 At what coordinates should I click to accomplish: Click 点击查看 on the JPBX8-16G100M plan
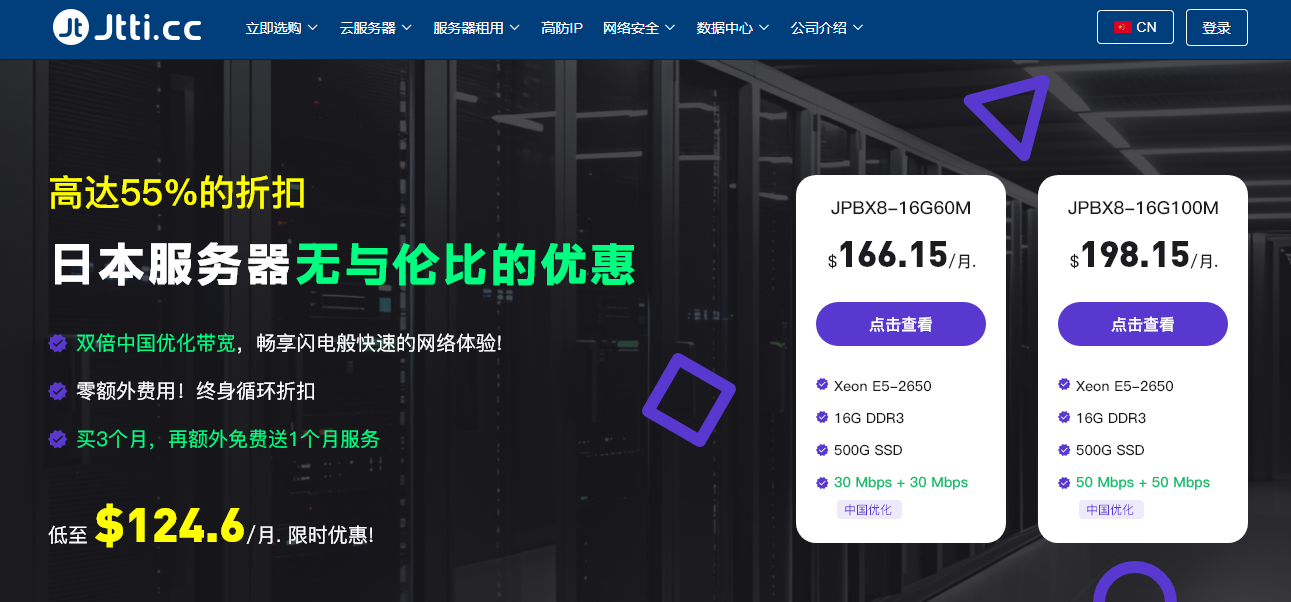[x=1143, y=323]
